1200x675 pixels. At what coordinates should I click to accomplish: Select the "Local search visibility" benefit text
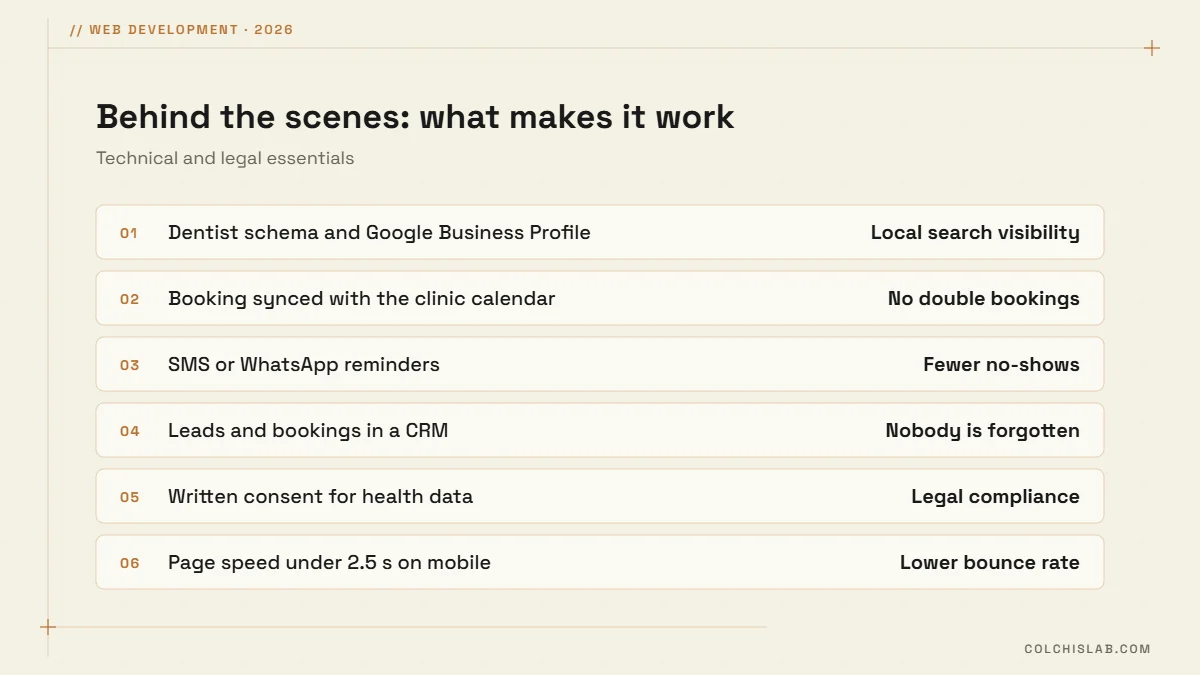click(x=975, y=233)
